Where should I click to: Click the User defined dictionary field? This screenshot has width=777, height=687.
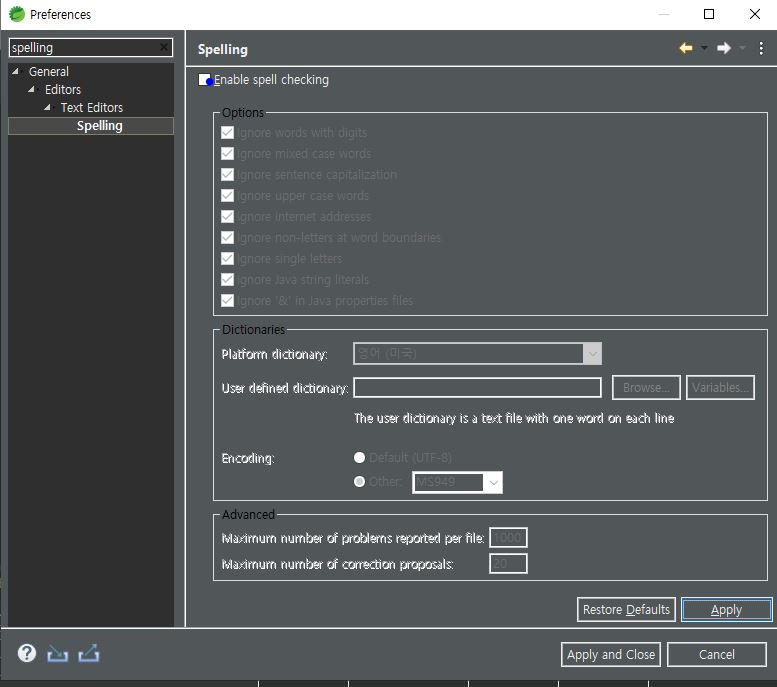coord(477,388)
